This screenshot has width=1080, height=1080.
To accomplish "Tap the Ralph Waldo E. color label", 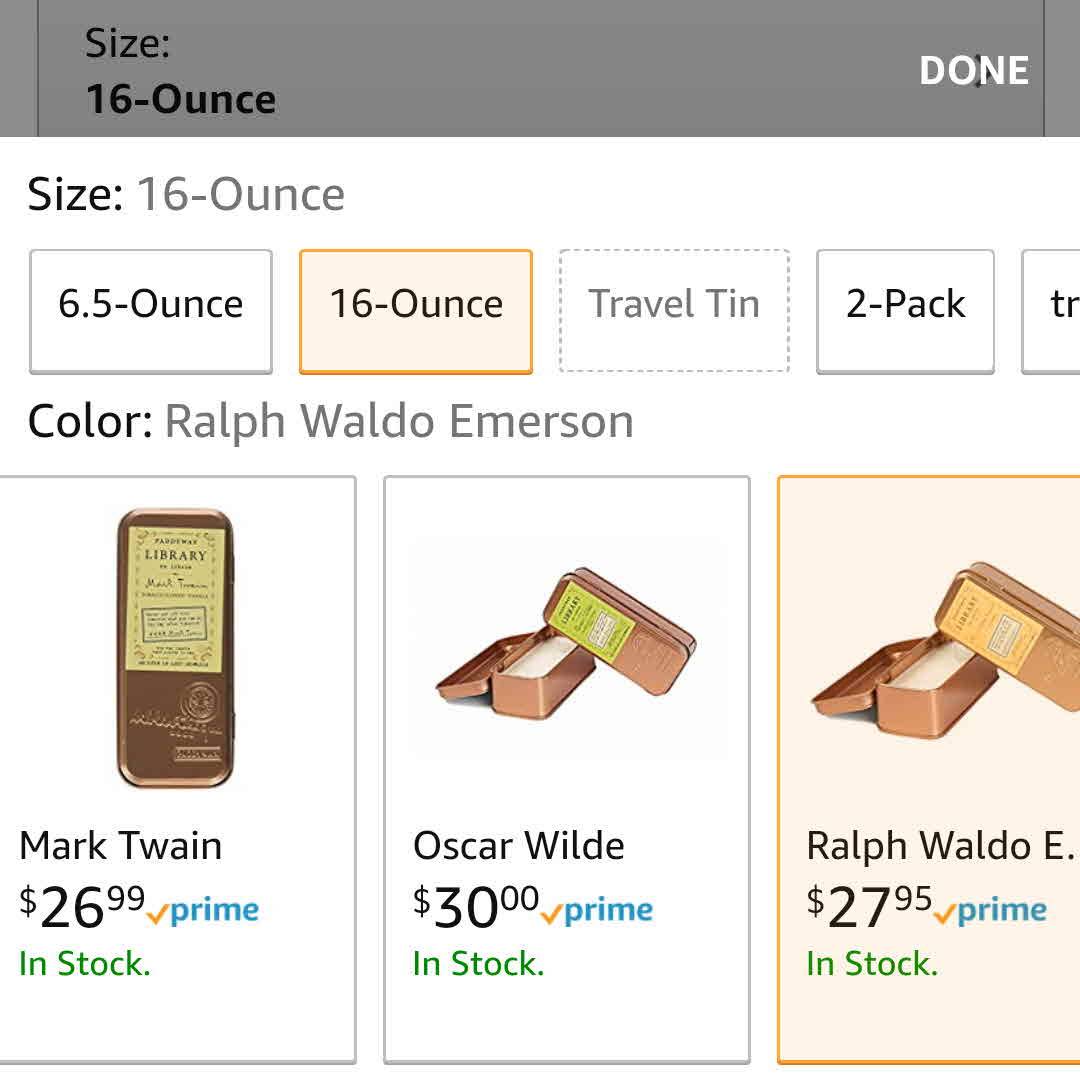I will 939,846.
